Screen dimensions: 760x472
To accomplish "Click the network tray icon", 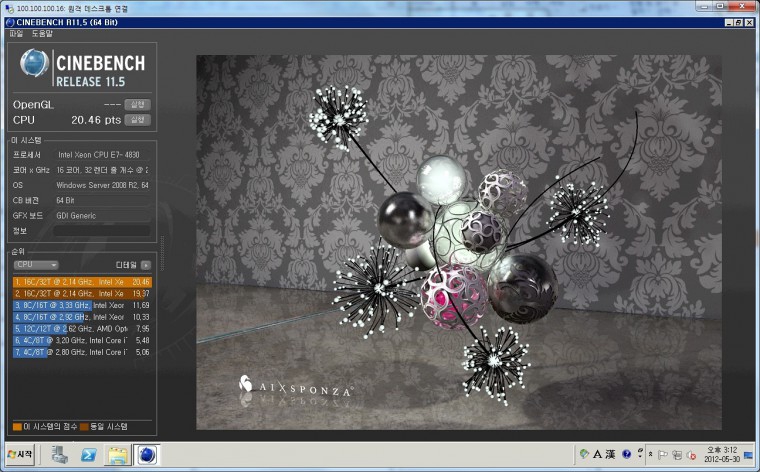I will coord(677,455).
